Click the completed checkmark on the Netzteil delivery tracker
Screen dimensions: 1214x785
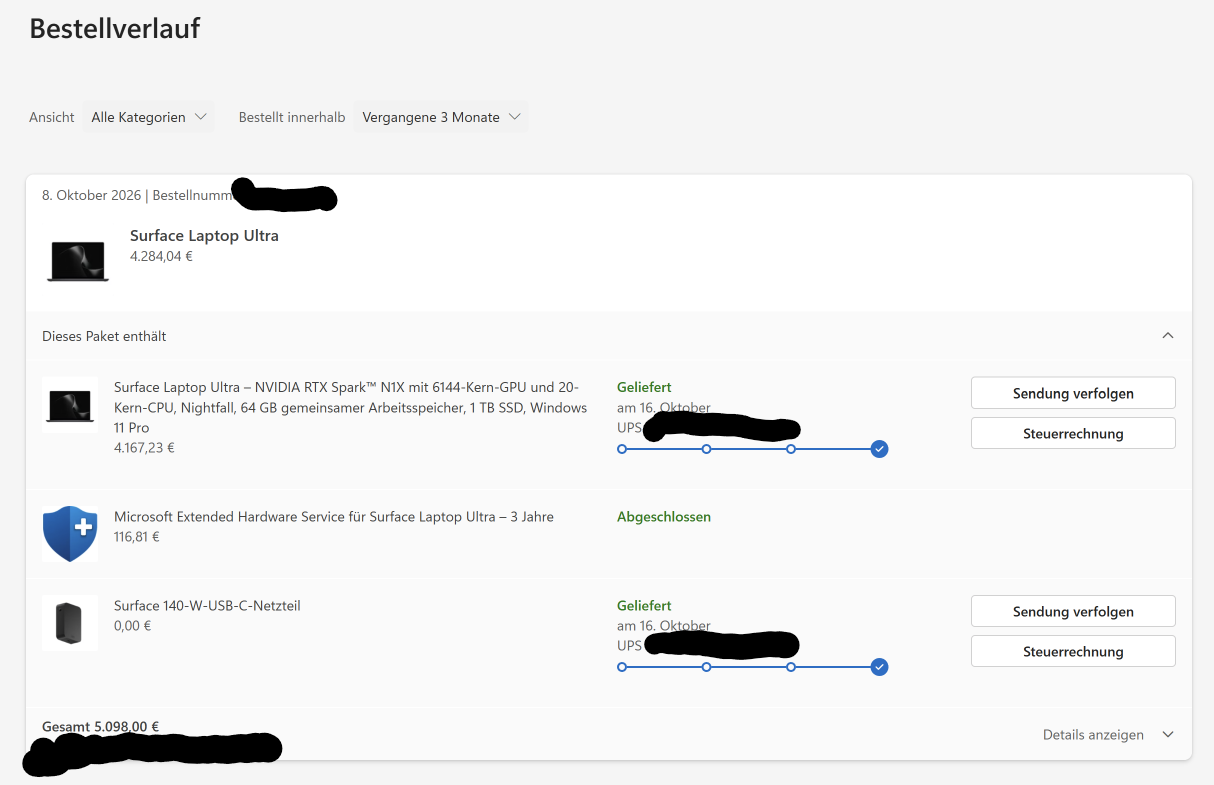(x=879, y=667)
